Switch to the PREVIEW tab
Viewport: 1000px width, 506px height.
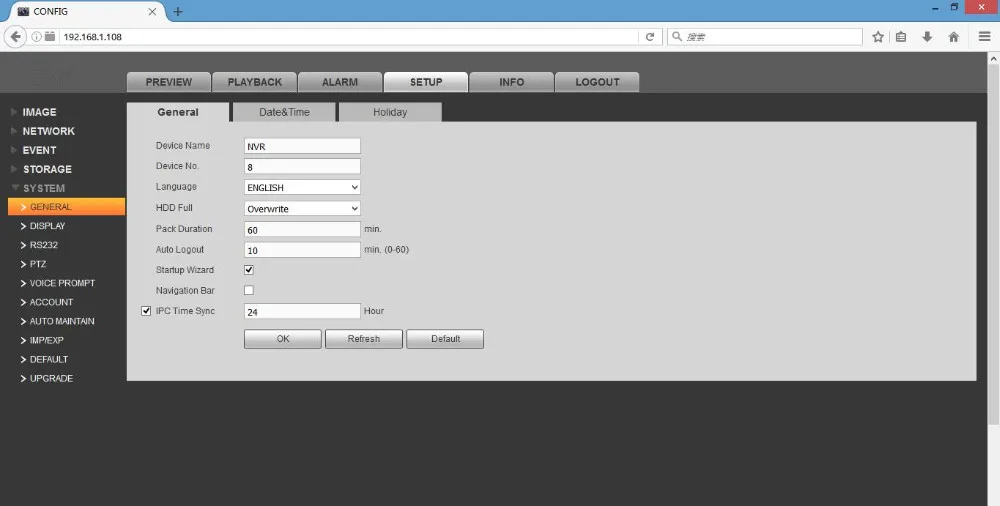[168, 82]
